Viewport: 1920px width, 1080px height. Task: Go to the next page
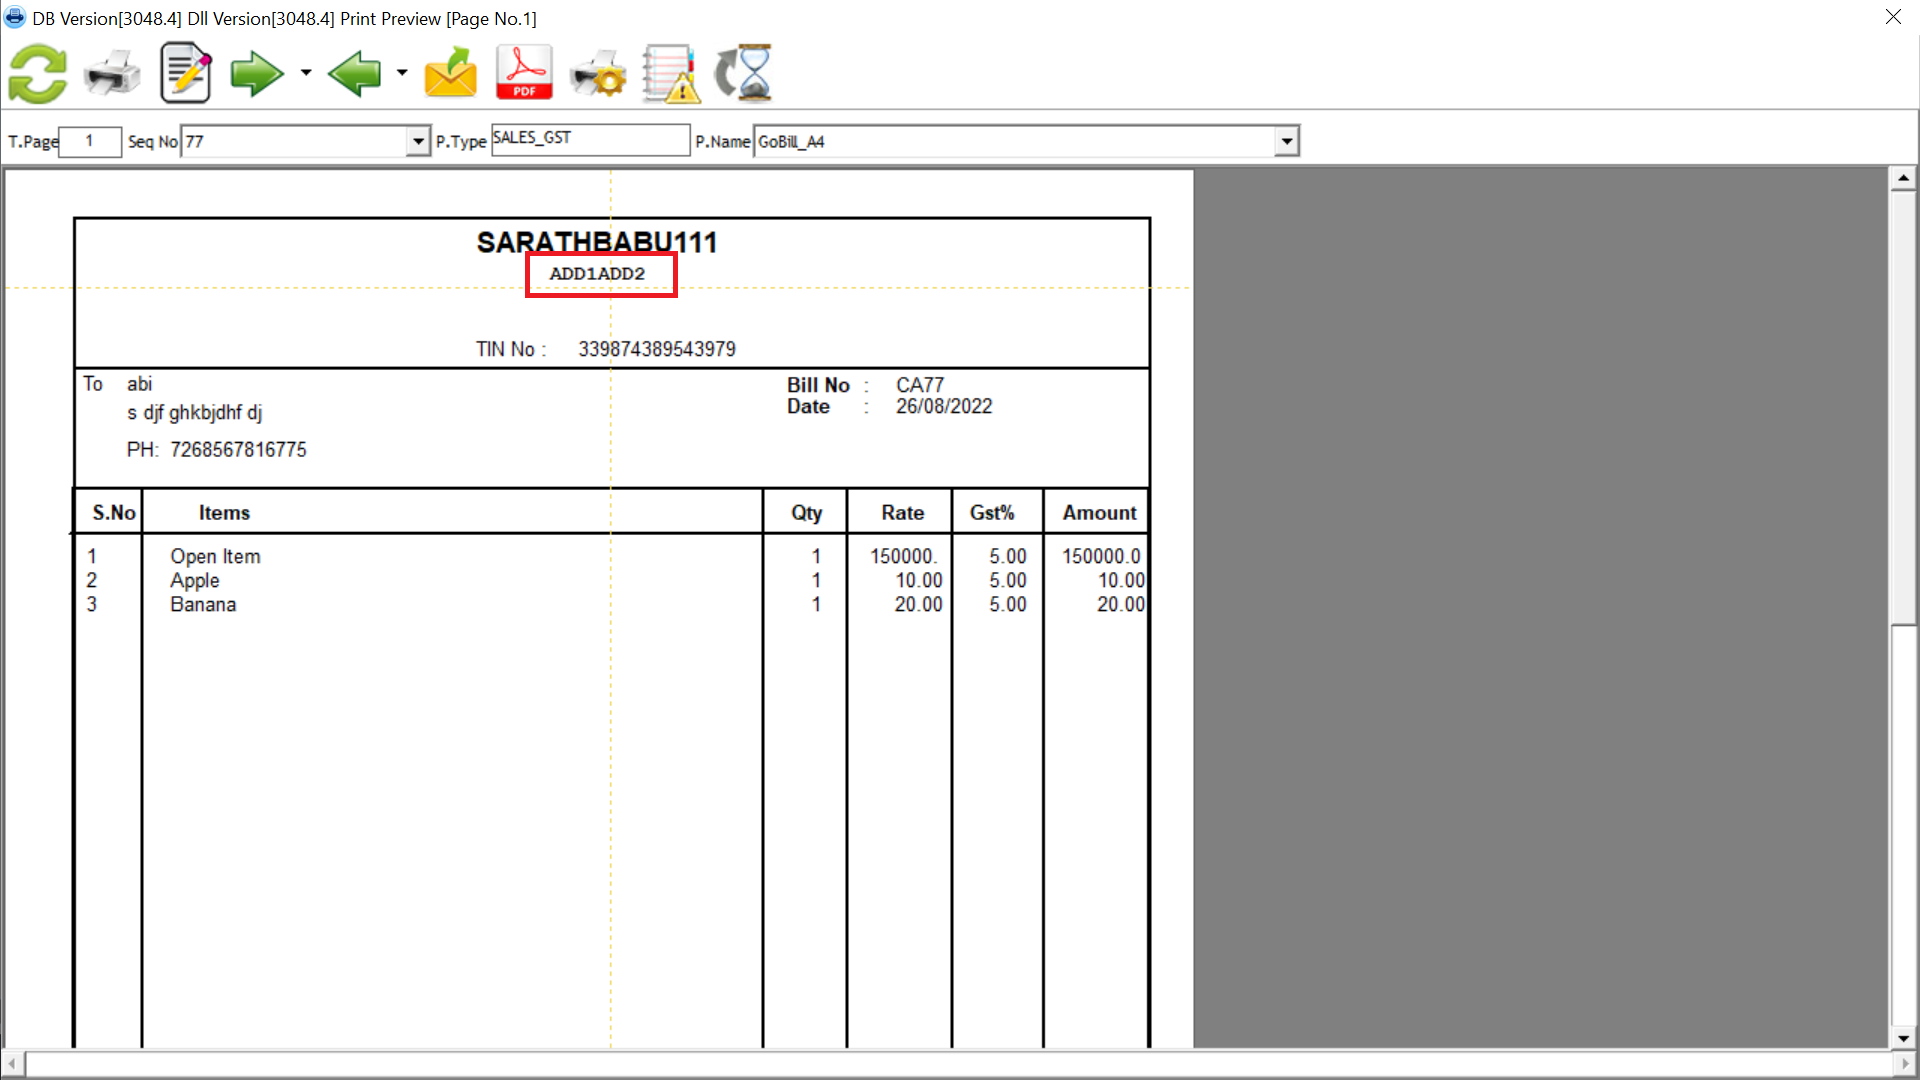point(256,72)
